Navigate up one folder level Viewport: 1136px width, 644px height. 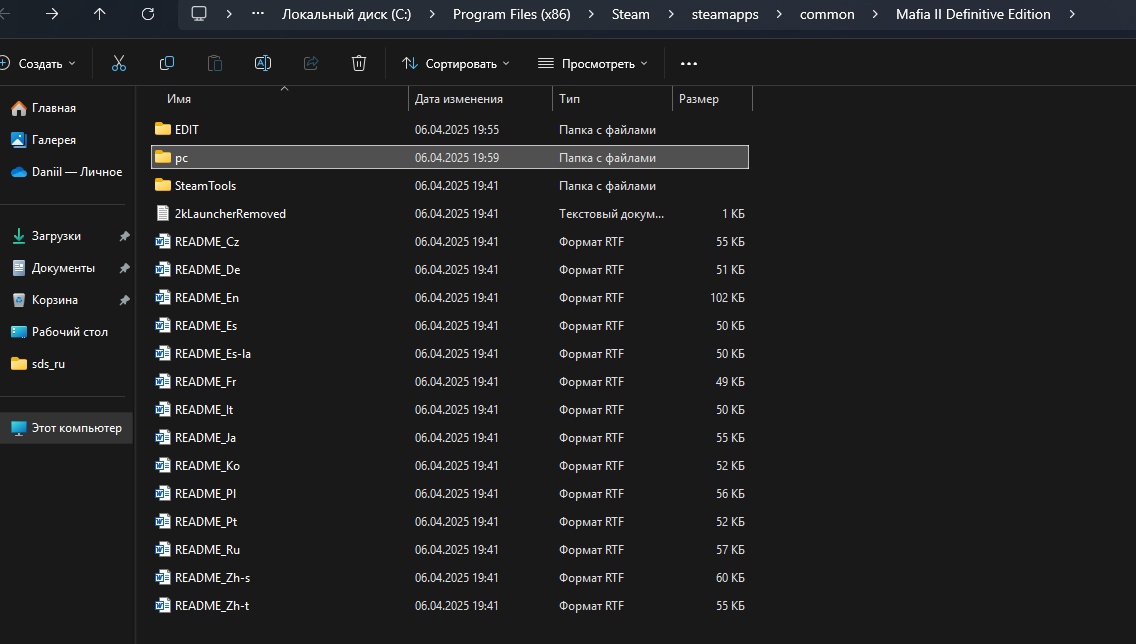tap(99, 14)
